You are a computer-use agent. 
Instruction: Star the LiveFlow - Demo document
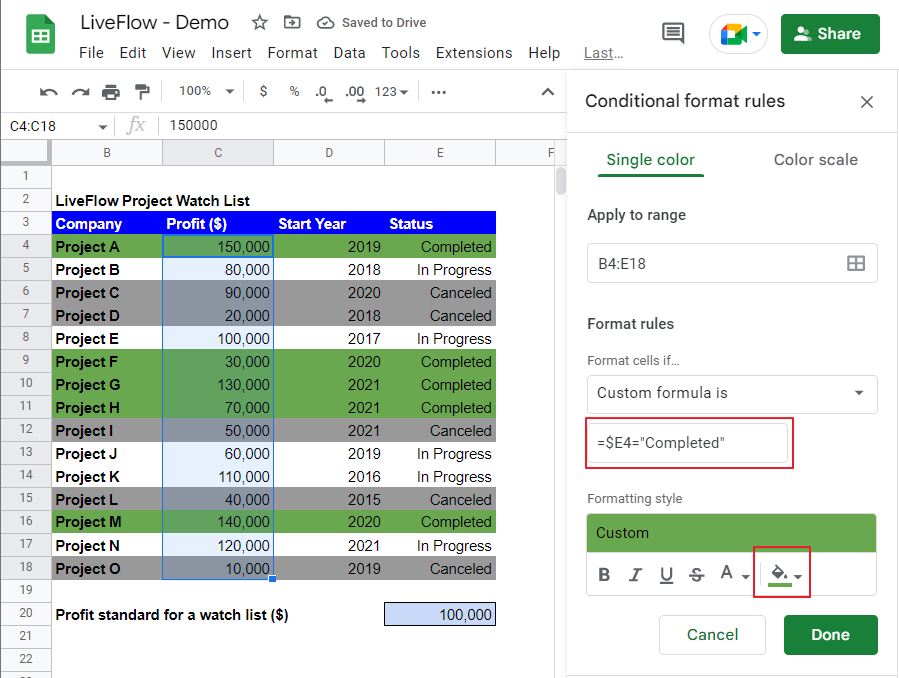260,23
